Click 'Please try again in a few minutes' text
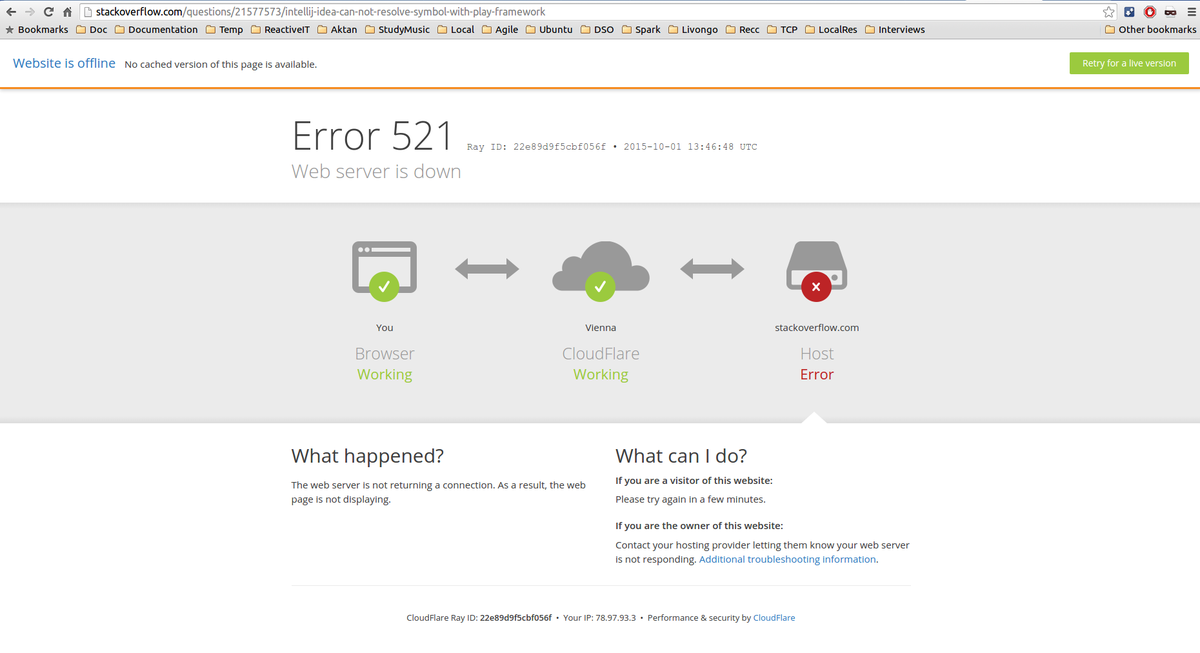 pyautogui.click(x=690, y=499)
